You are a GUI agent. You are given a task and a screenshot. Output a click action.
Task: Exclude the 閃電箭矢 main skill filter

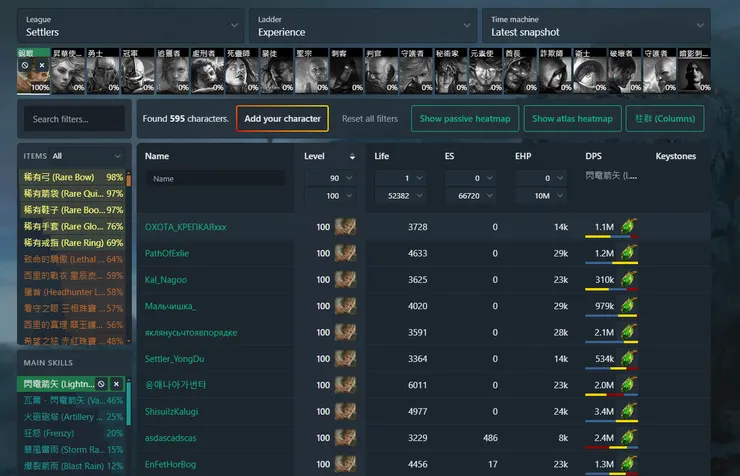(101, 384)
